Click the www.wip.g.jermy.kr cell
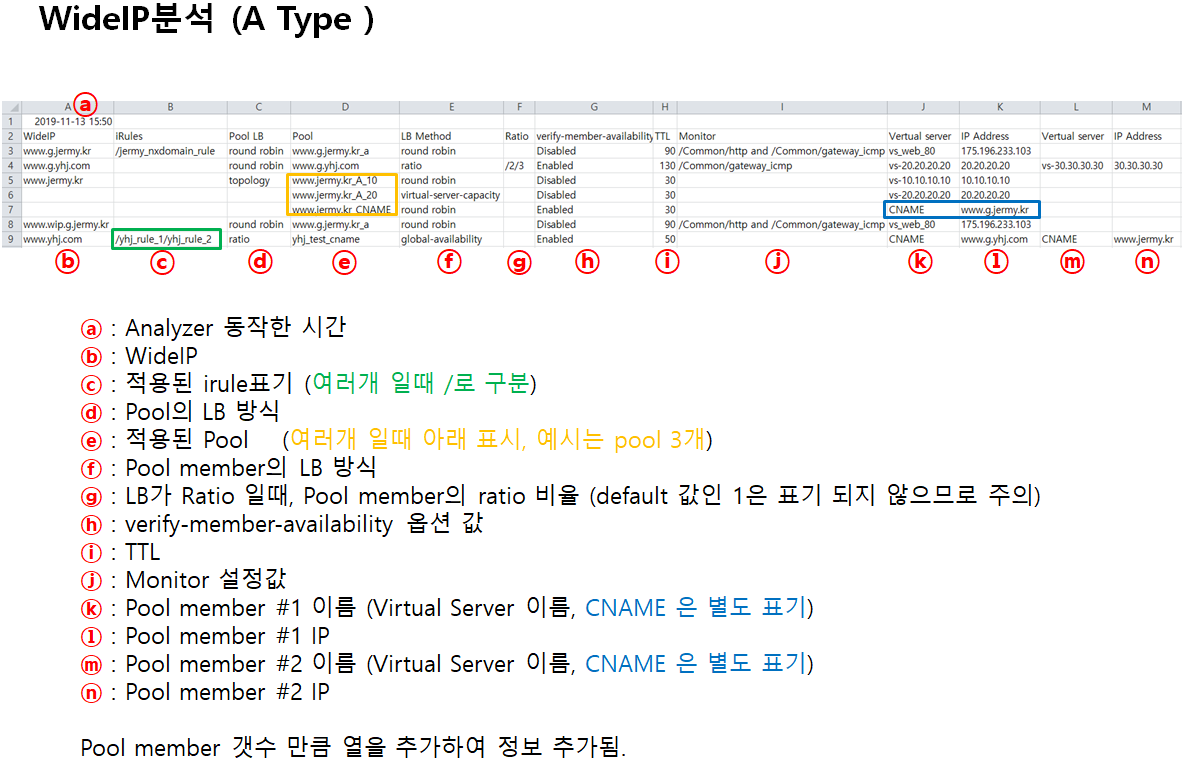Screen dimensions: 1186x766 pos(66,225)
